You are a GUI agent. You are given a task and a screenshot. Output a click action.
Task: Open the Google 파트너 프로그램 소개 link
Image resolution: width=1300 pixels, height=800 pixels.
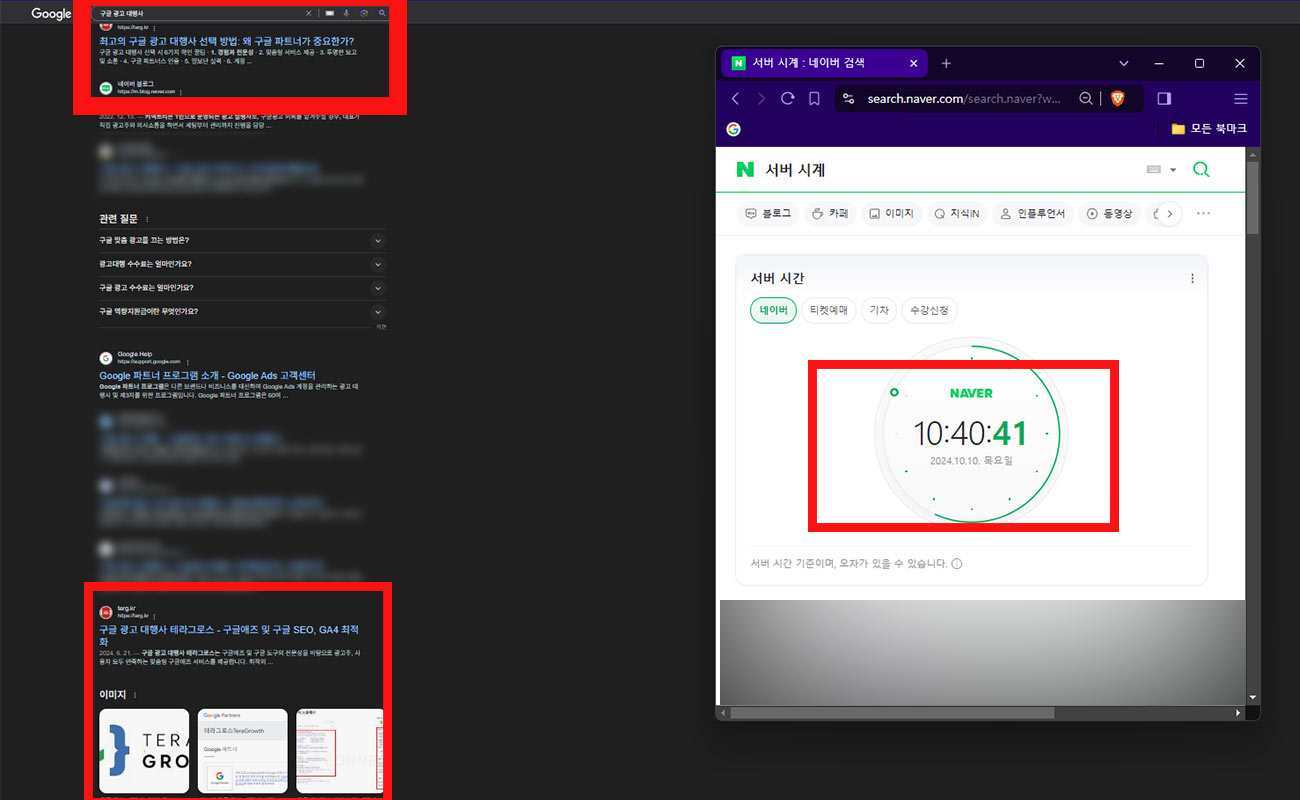pyautogui.click(x=206, y=375)
